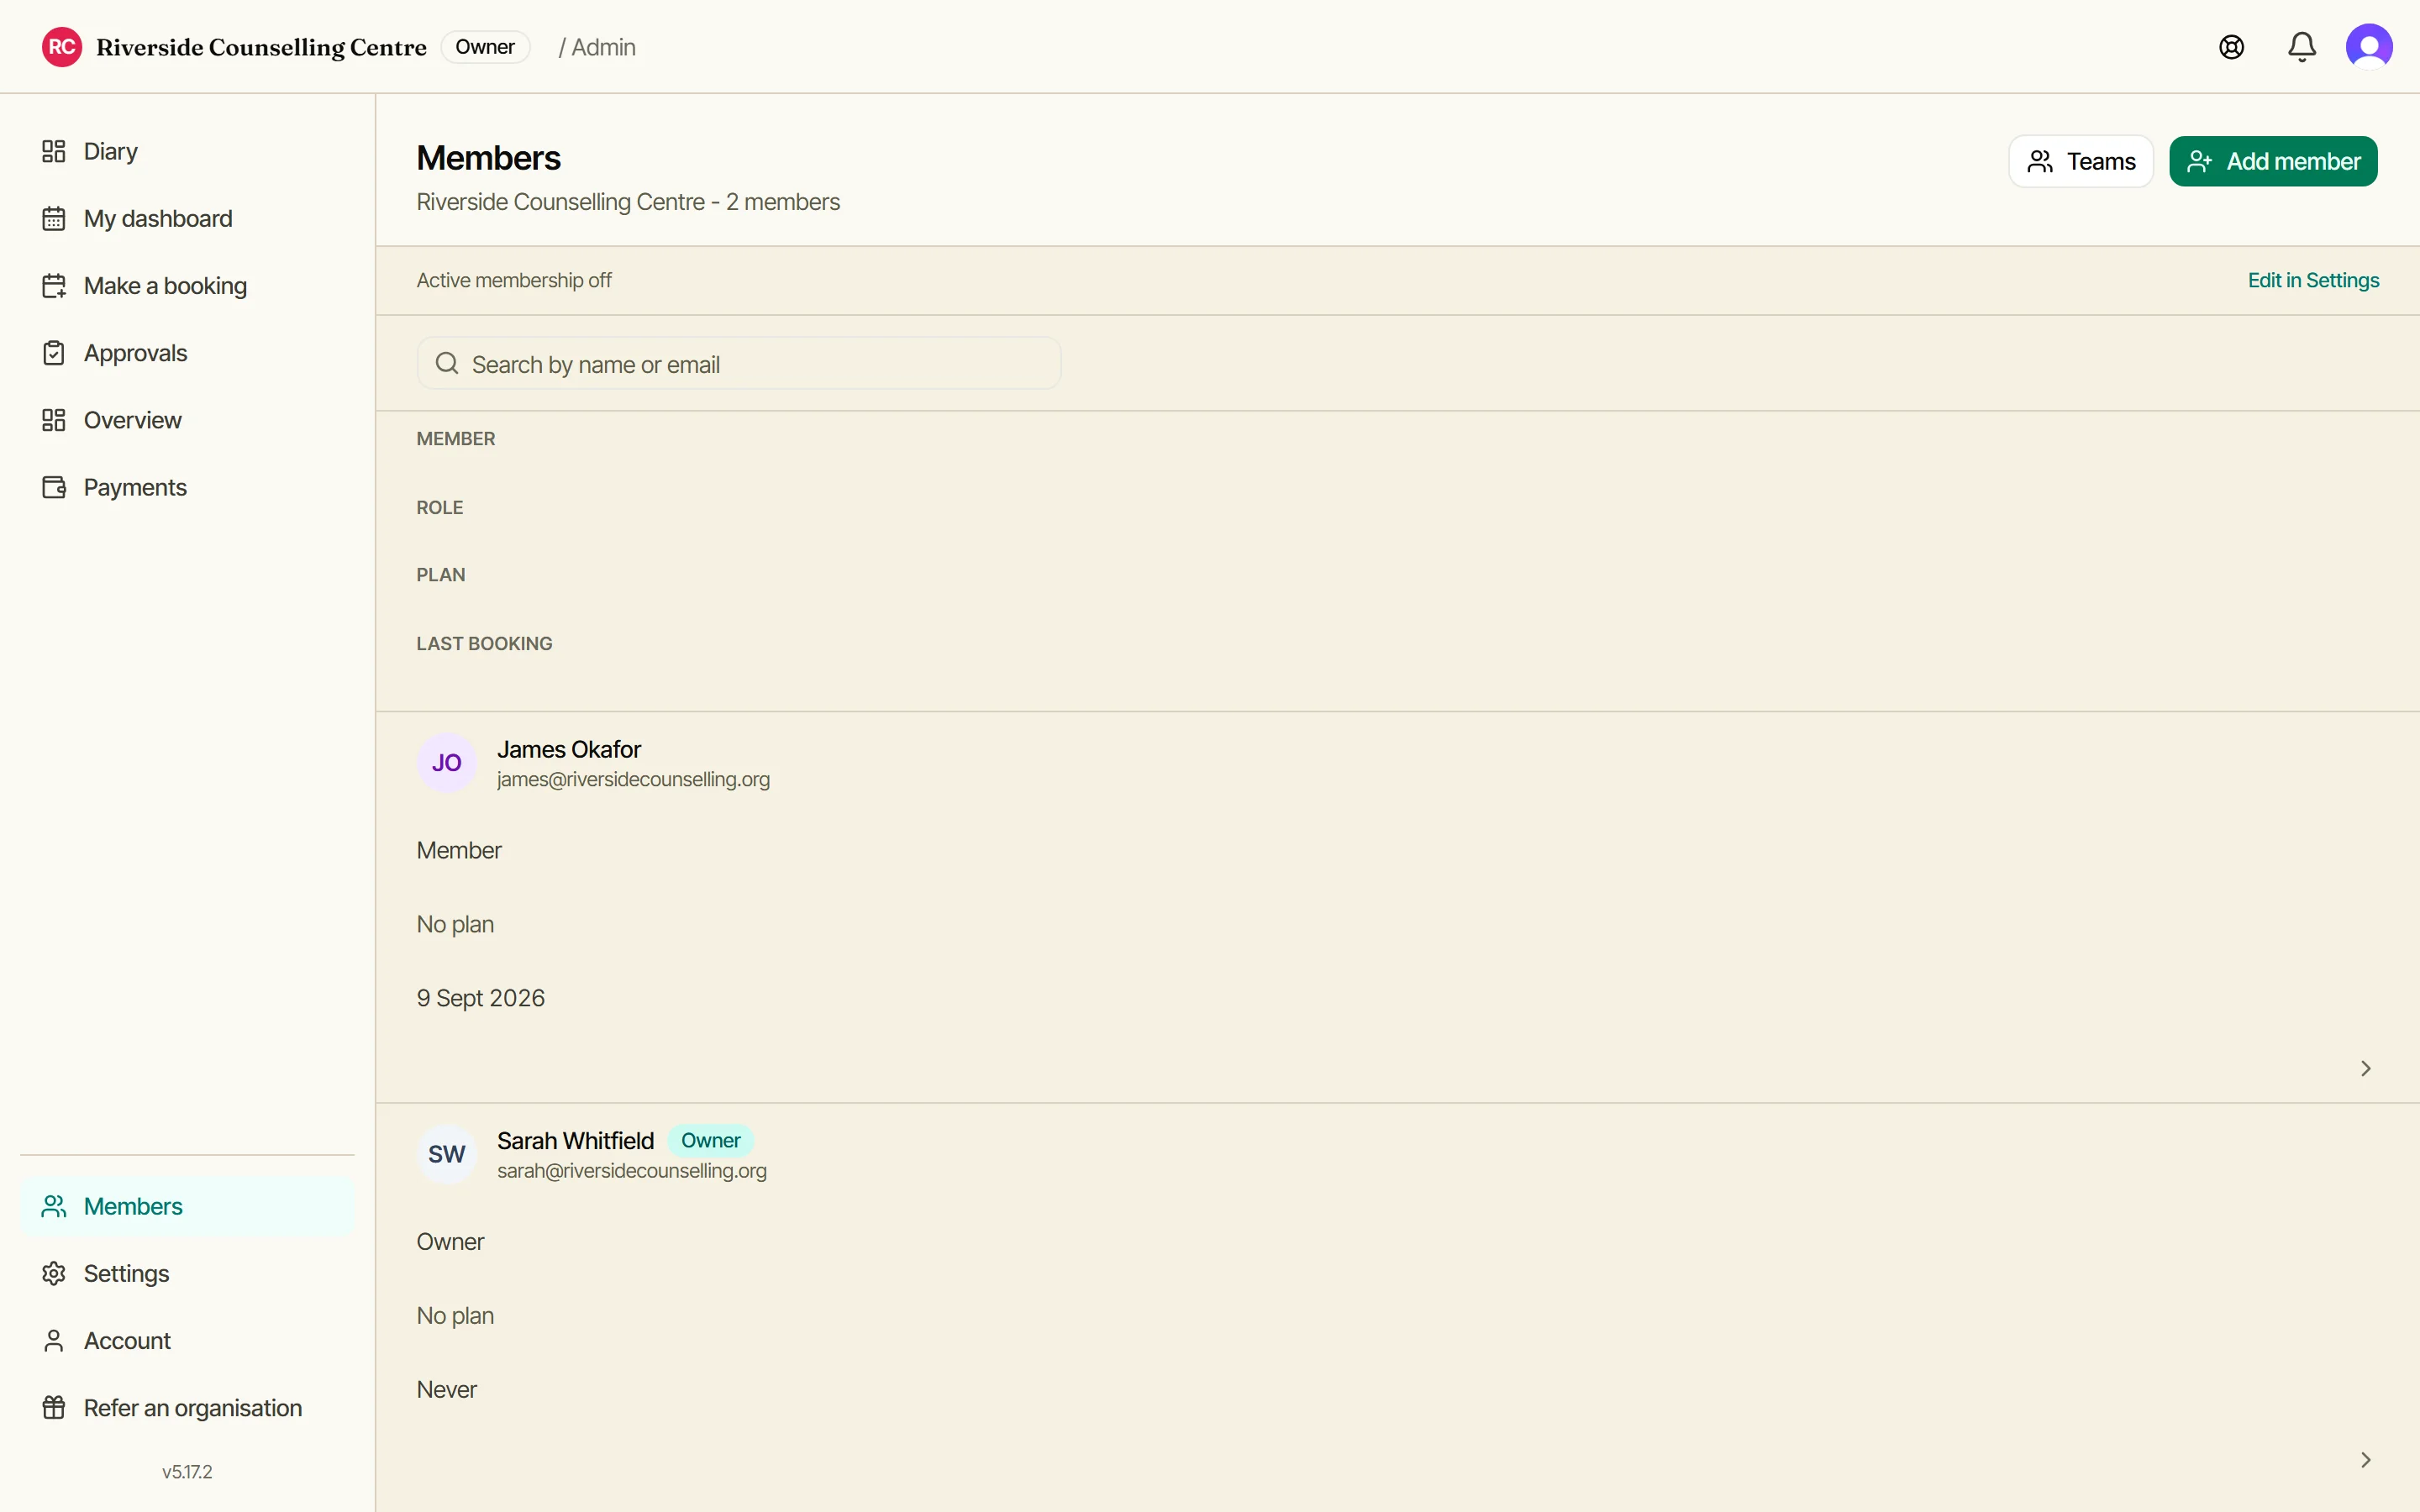Click the Account person icon
Image resolution: width=2420 pixels, height=1512 pixels.
click(54, 1340)
